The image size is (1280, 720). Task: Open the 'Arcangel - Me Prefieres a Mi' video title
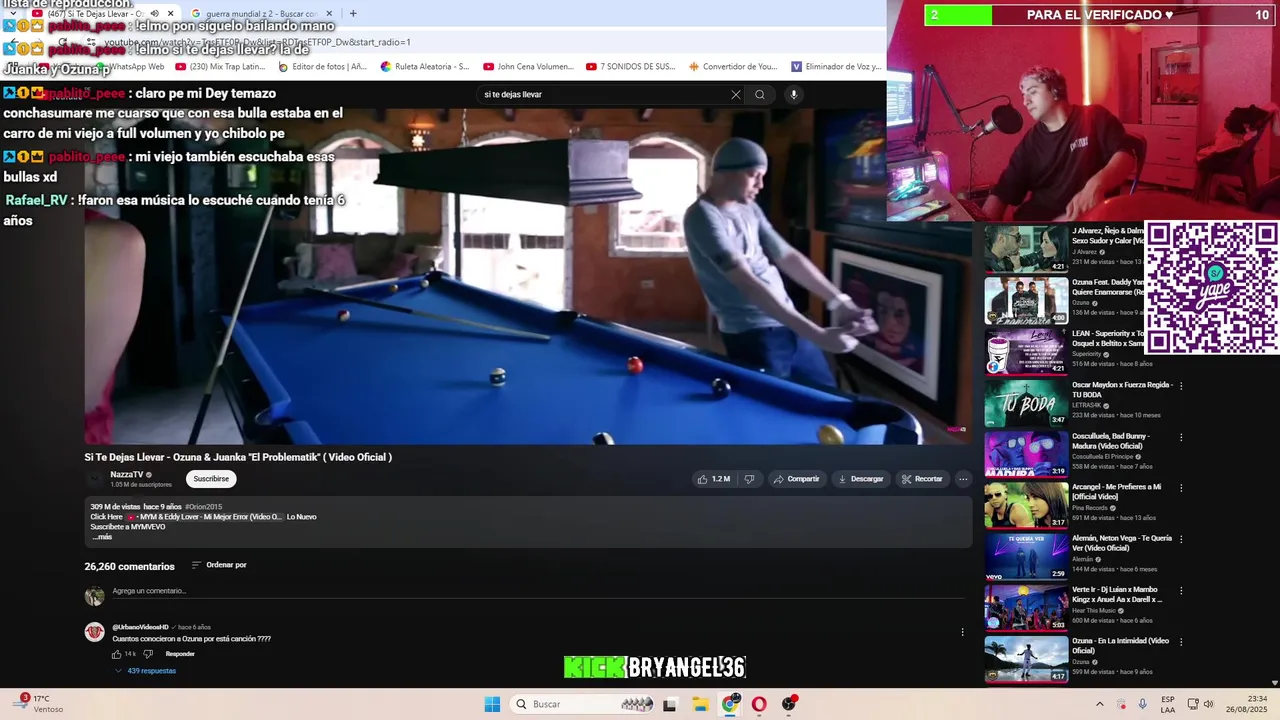[x=1117, y=491]
